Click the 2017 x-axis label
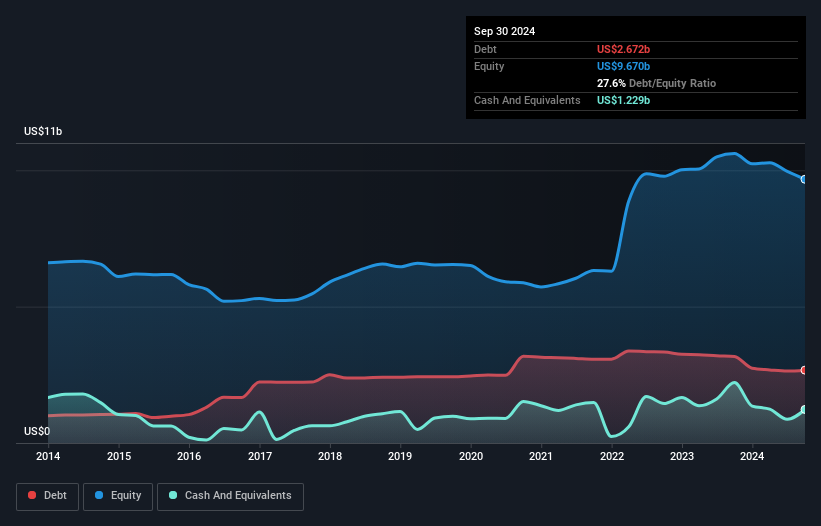This screenshot has height=526, width=821. [260, 456]
